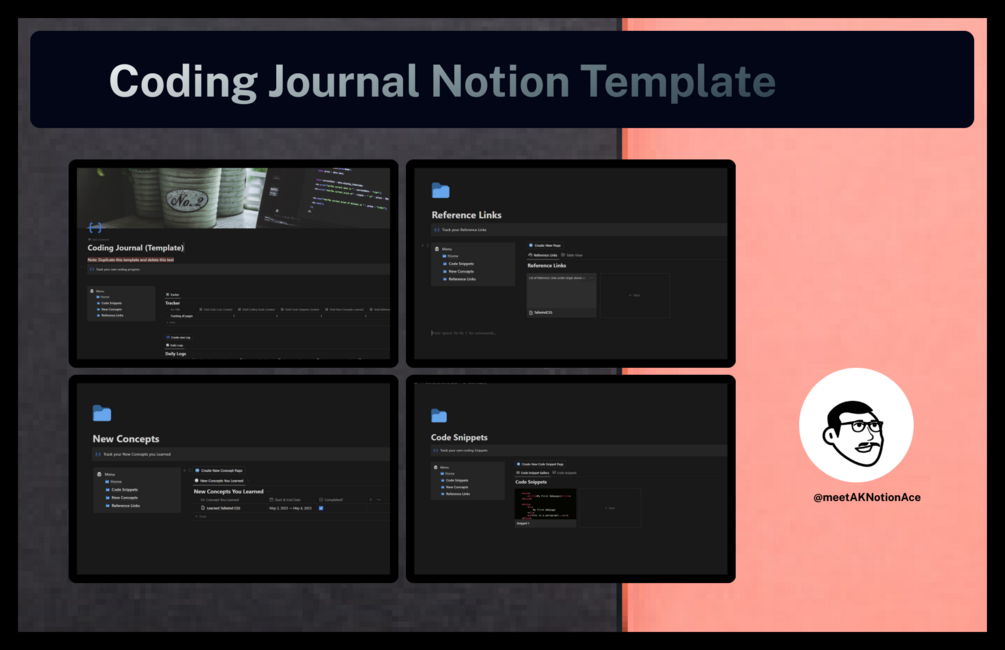Click the @meetAKNotionAce handle text
The height and width of the screenshot is (650, 1005).
pyautogui.click(x=867, y=497)
